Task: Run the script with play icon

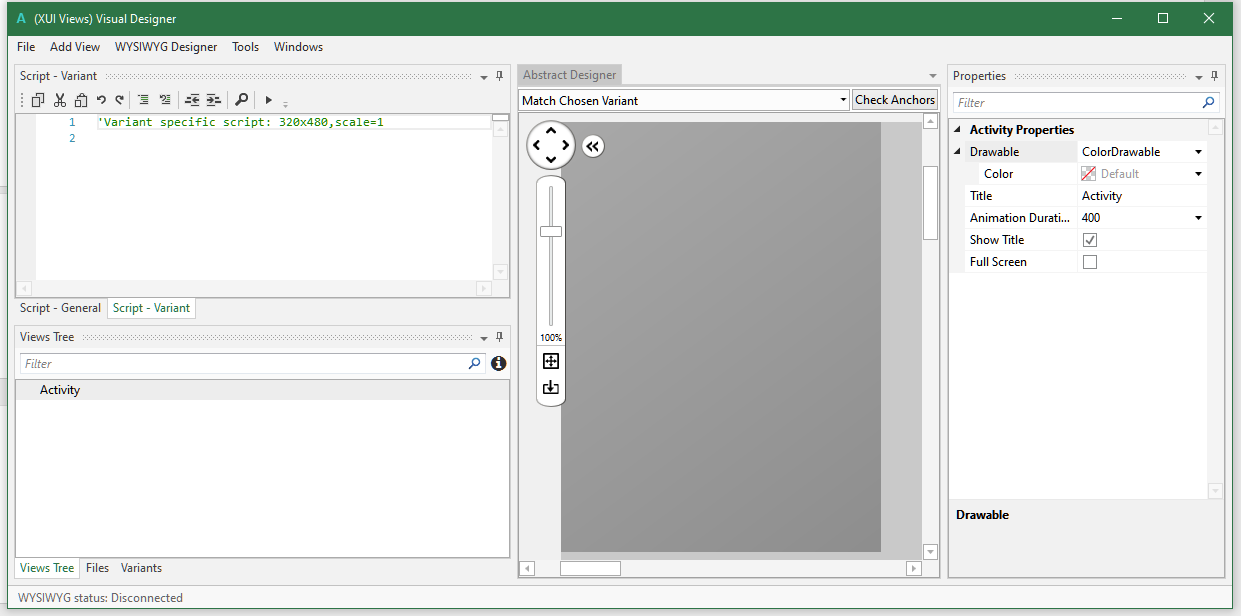Action: coord(268,100)
